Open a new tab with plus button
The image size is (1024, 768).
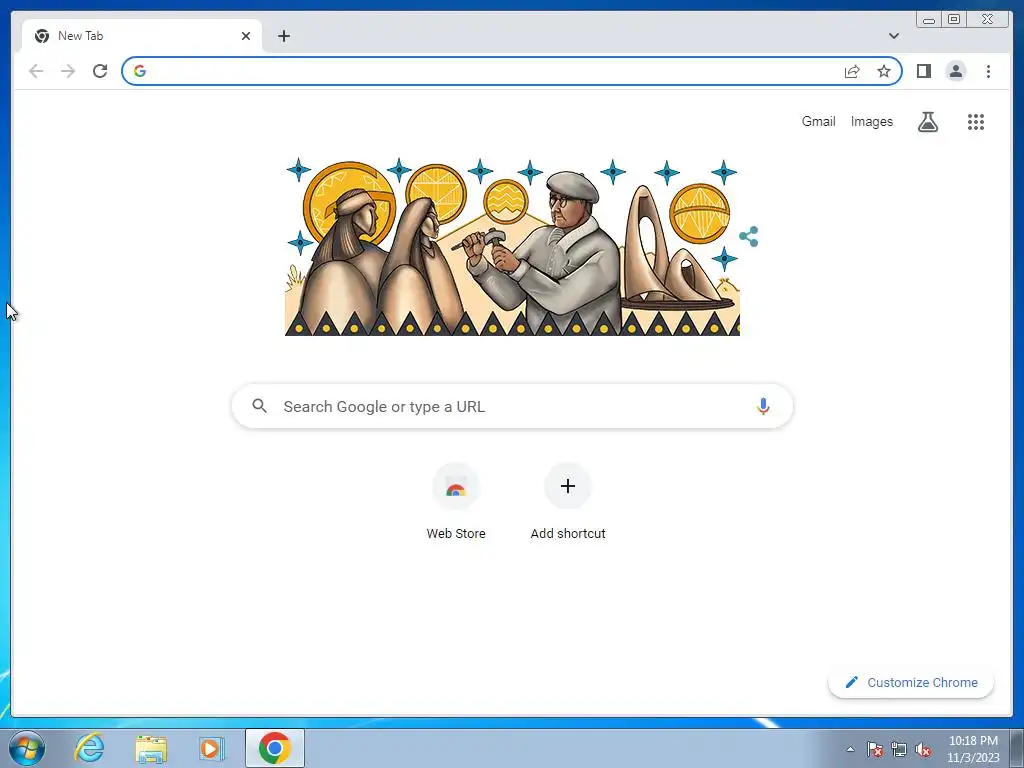click(283, 36)
